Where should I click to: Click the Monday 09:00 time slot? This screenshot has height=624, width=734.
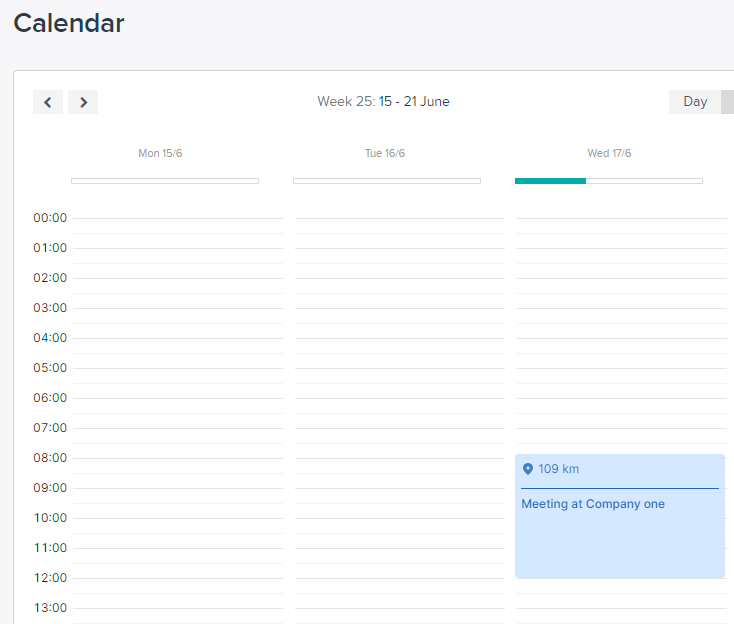(x=178, y=503)
